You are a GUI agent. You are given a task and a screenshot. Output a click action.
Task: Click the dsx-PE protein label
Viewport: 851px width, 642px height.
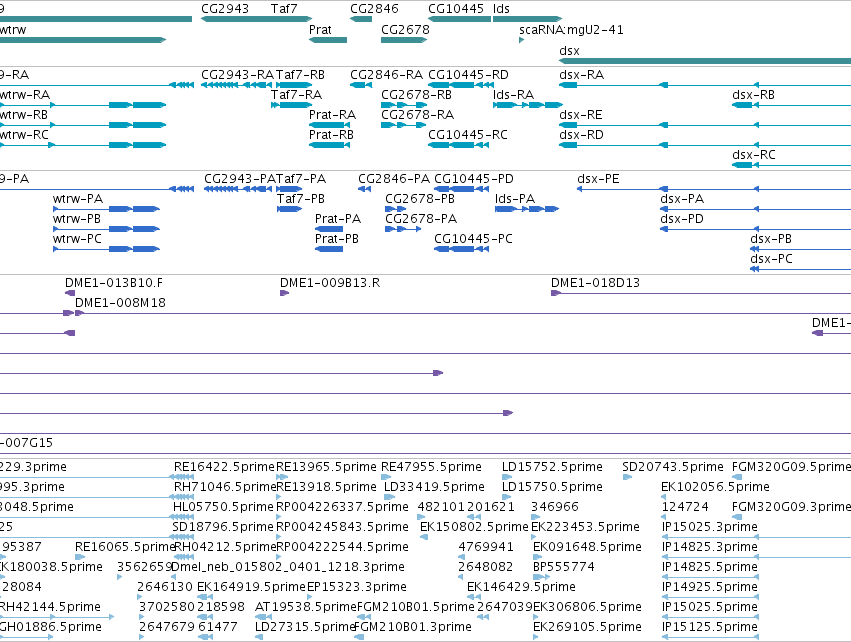click(x=598, y=179)
